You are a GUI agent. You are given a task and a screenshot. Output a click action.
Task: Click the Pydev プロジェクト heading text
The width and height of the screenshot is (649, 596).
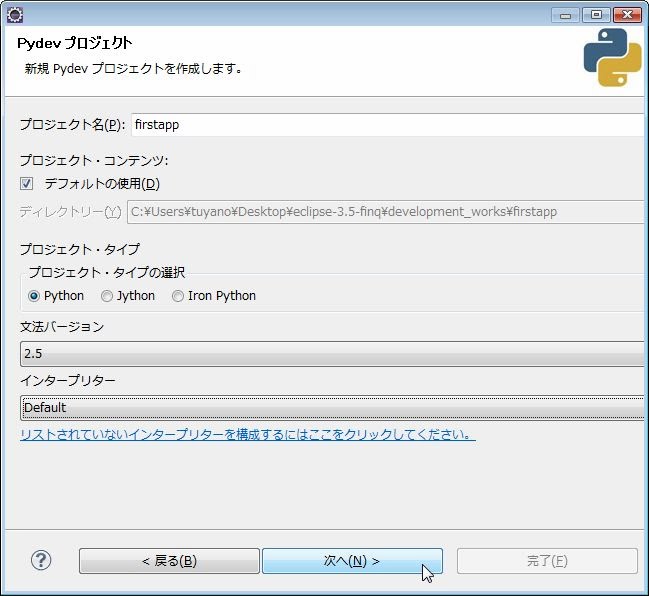tap(75, 43)
